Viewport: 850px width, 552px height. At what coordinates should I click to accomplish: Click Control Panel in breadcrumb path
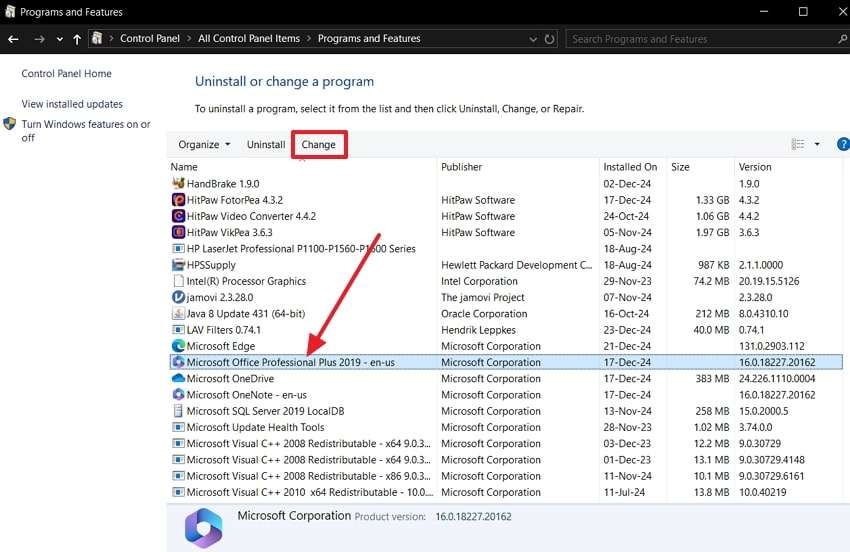(150, 38)
